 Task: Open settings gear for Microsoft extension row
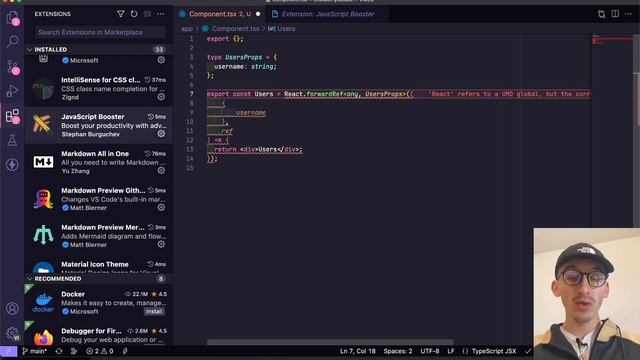tap(161, 60)
